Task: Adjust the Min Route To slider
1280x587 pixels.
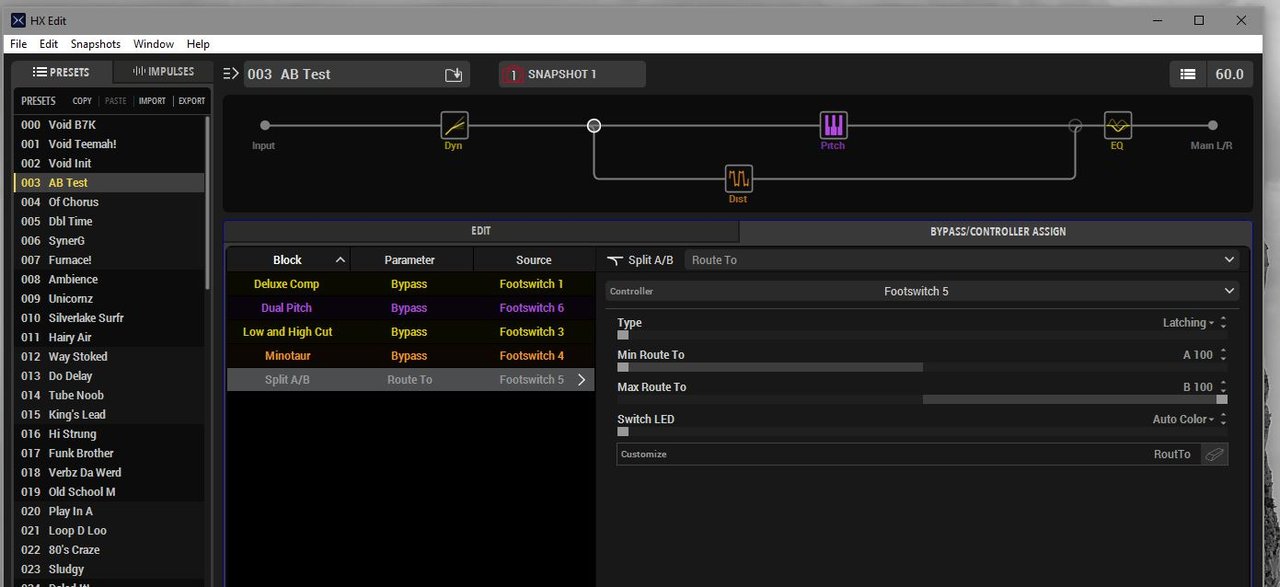Action: (922, 367)
